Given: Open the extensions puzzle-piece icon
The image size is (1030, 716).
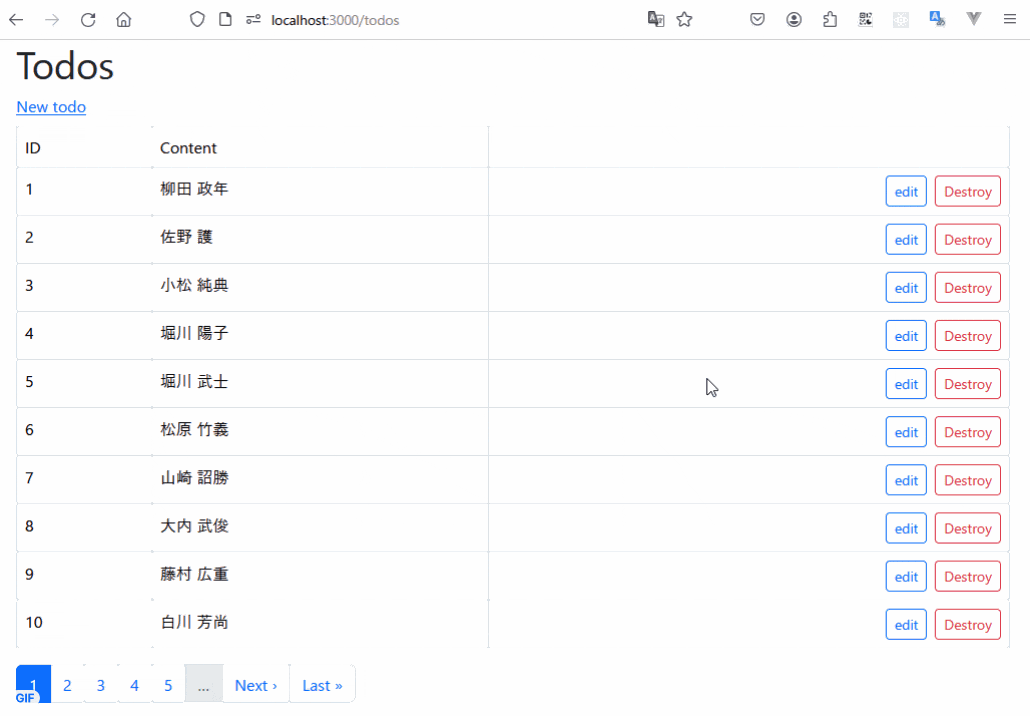Looking at the screenshot, I should pos(830,19).
